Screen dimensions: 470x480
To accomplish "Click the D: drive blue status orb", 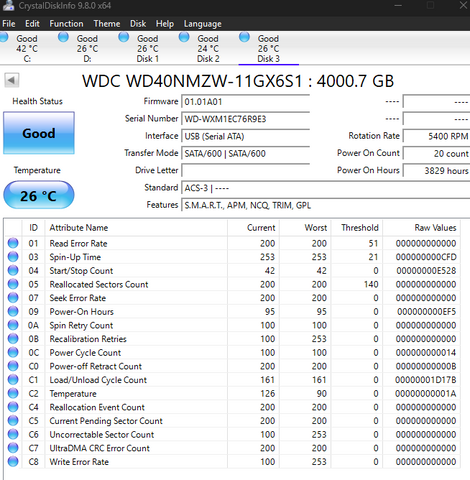I will [x=63, y=37].
